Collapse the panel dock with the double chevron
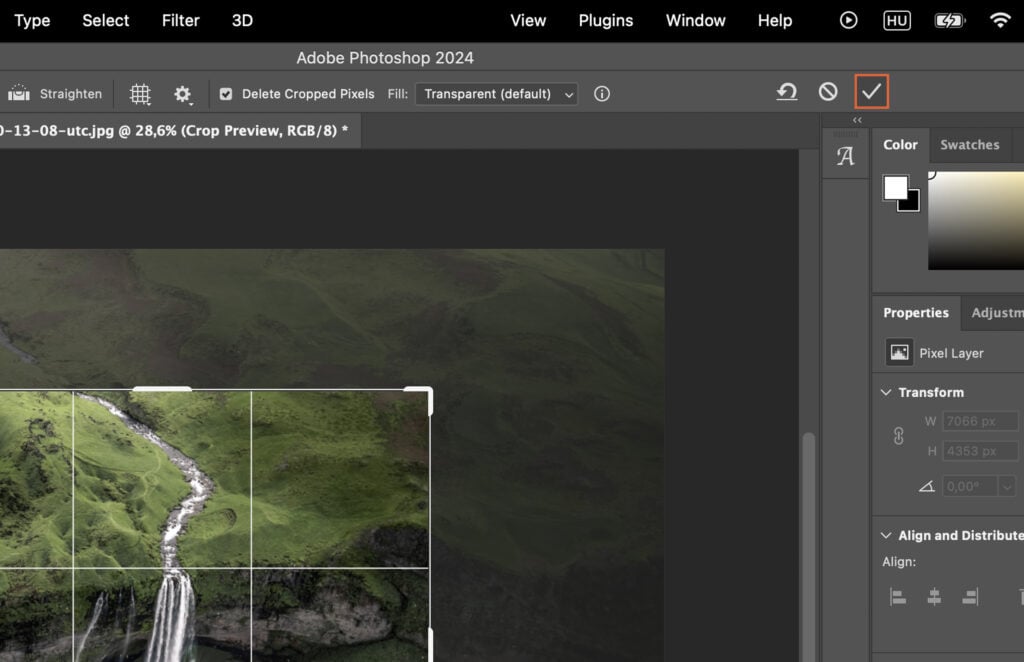1024x662 pixels. 856,118
